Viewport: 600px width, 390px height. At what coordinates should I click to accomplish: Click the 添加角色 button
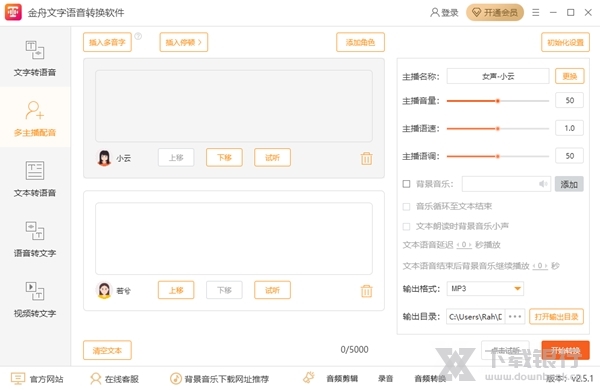pyautogui.click(x=360, y=42)
